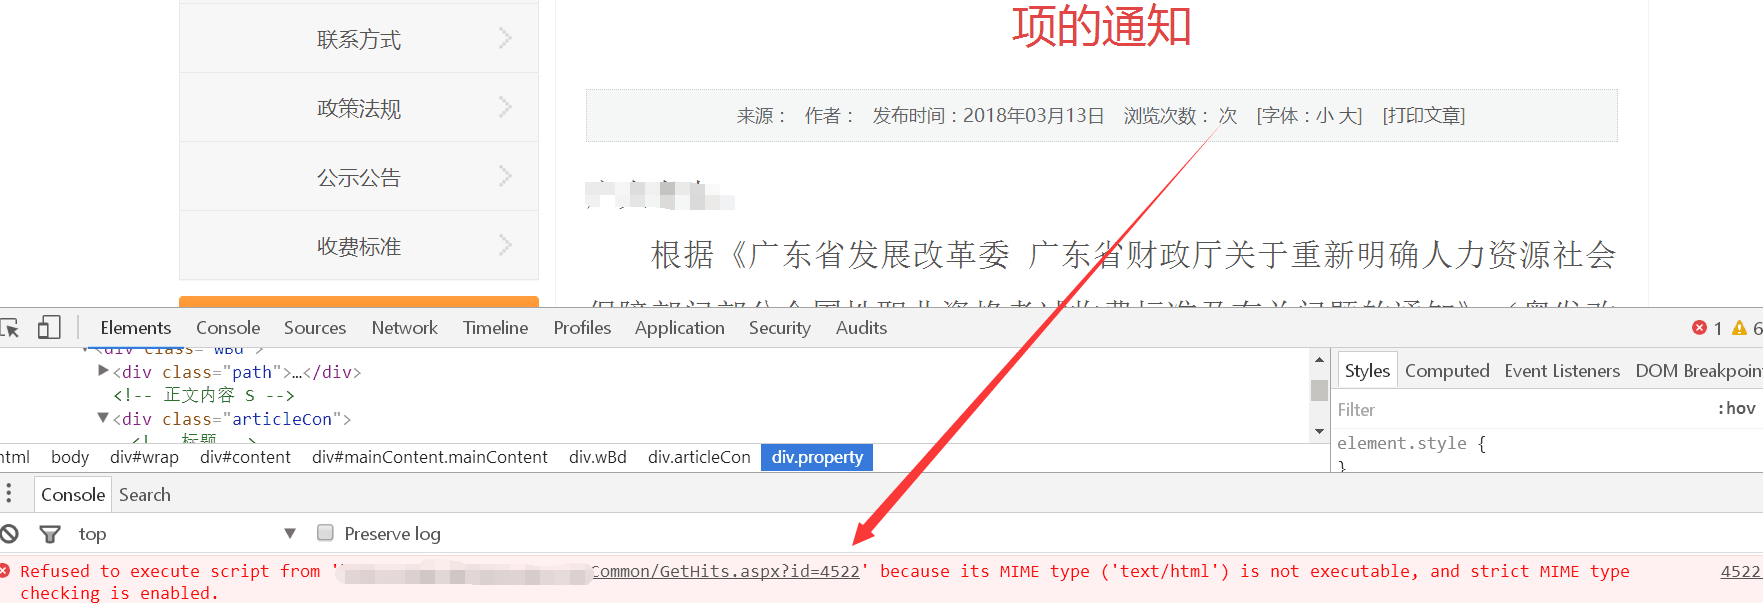Screen dimensions: 1763x603
Task: Switch to the Network tab
Action: (404, 328)
